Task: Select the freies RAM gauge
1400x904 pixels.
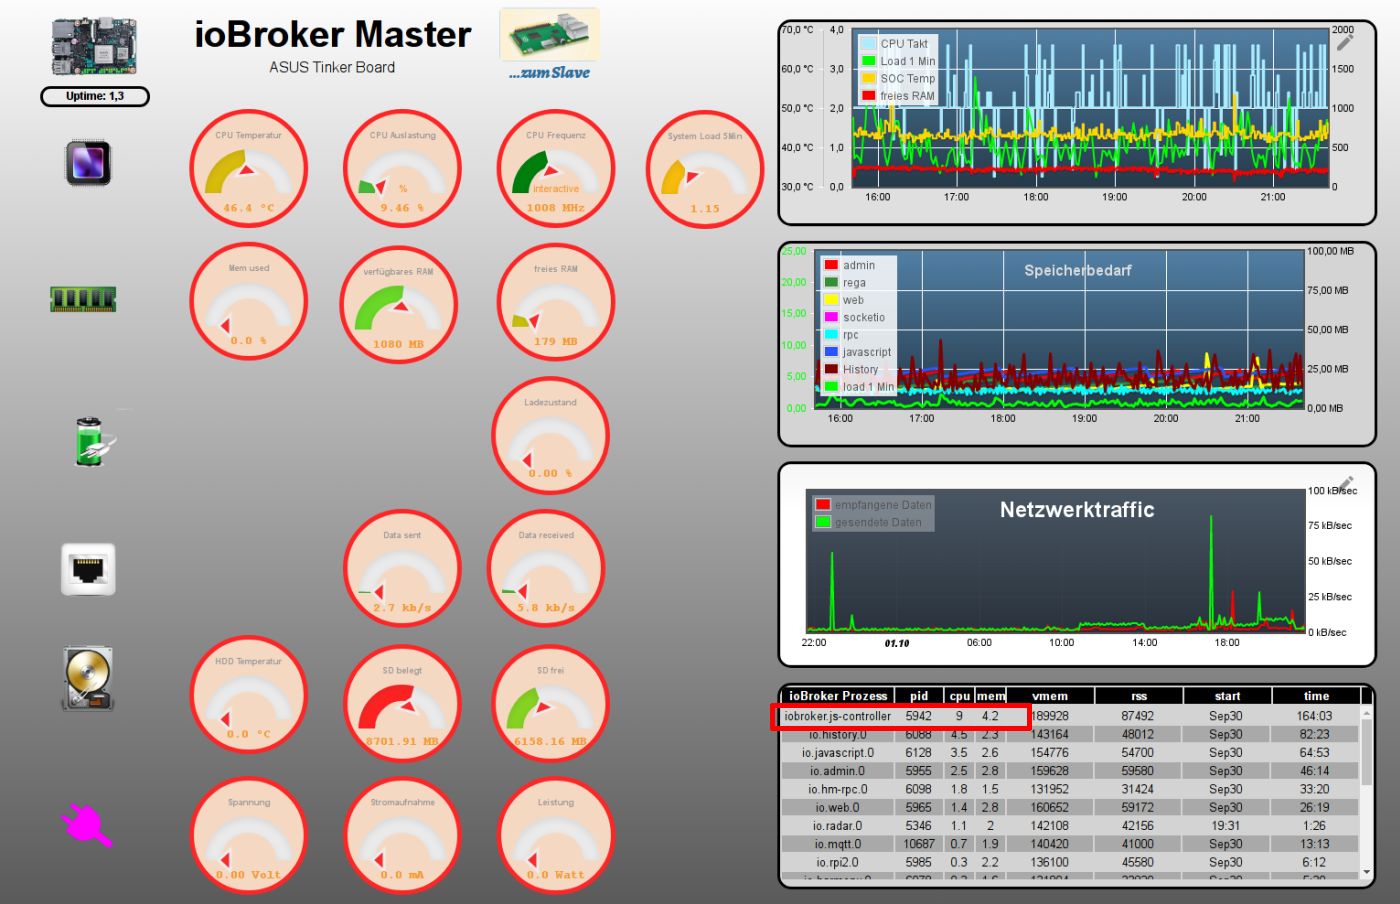Action: point(556,302)
